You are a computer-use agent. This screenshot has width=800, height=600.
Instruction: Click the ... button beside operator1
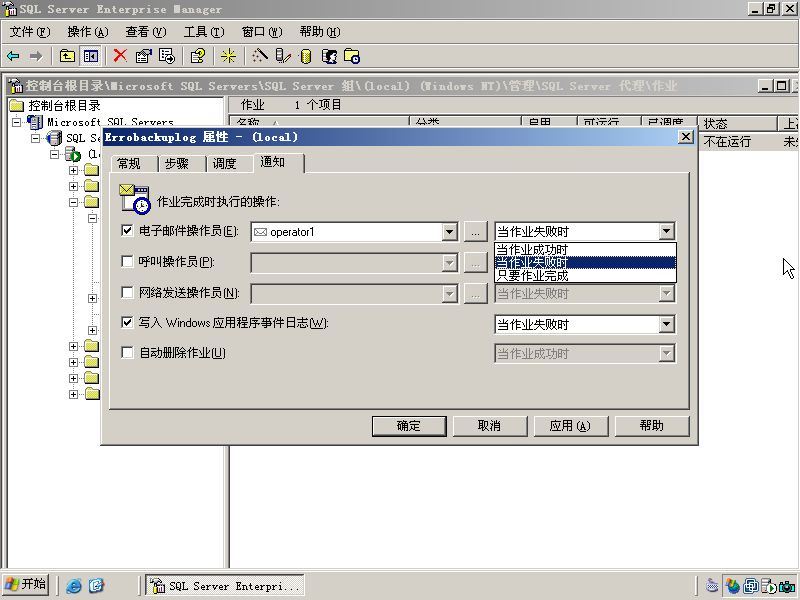pyautogui.click(x=475, y=232)
